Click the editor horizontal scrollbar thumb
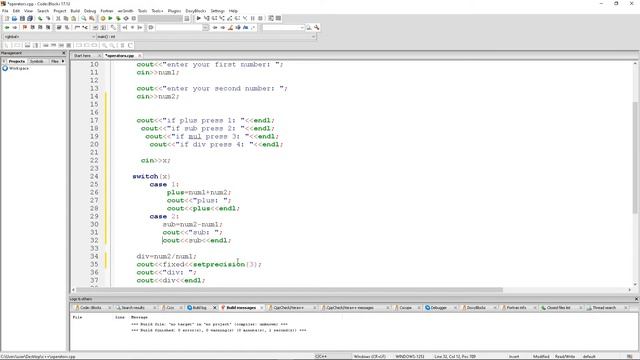 [290, 290]
